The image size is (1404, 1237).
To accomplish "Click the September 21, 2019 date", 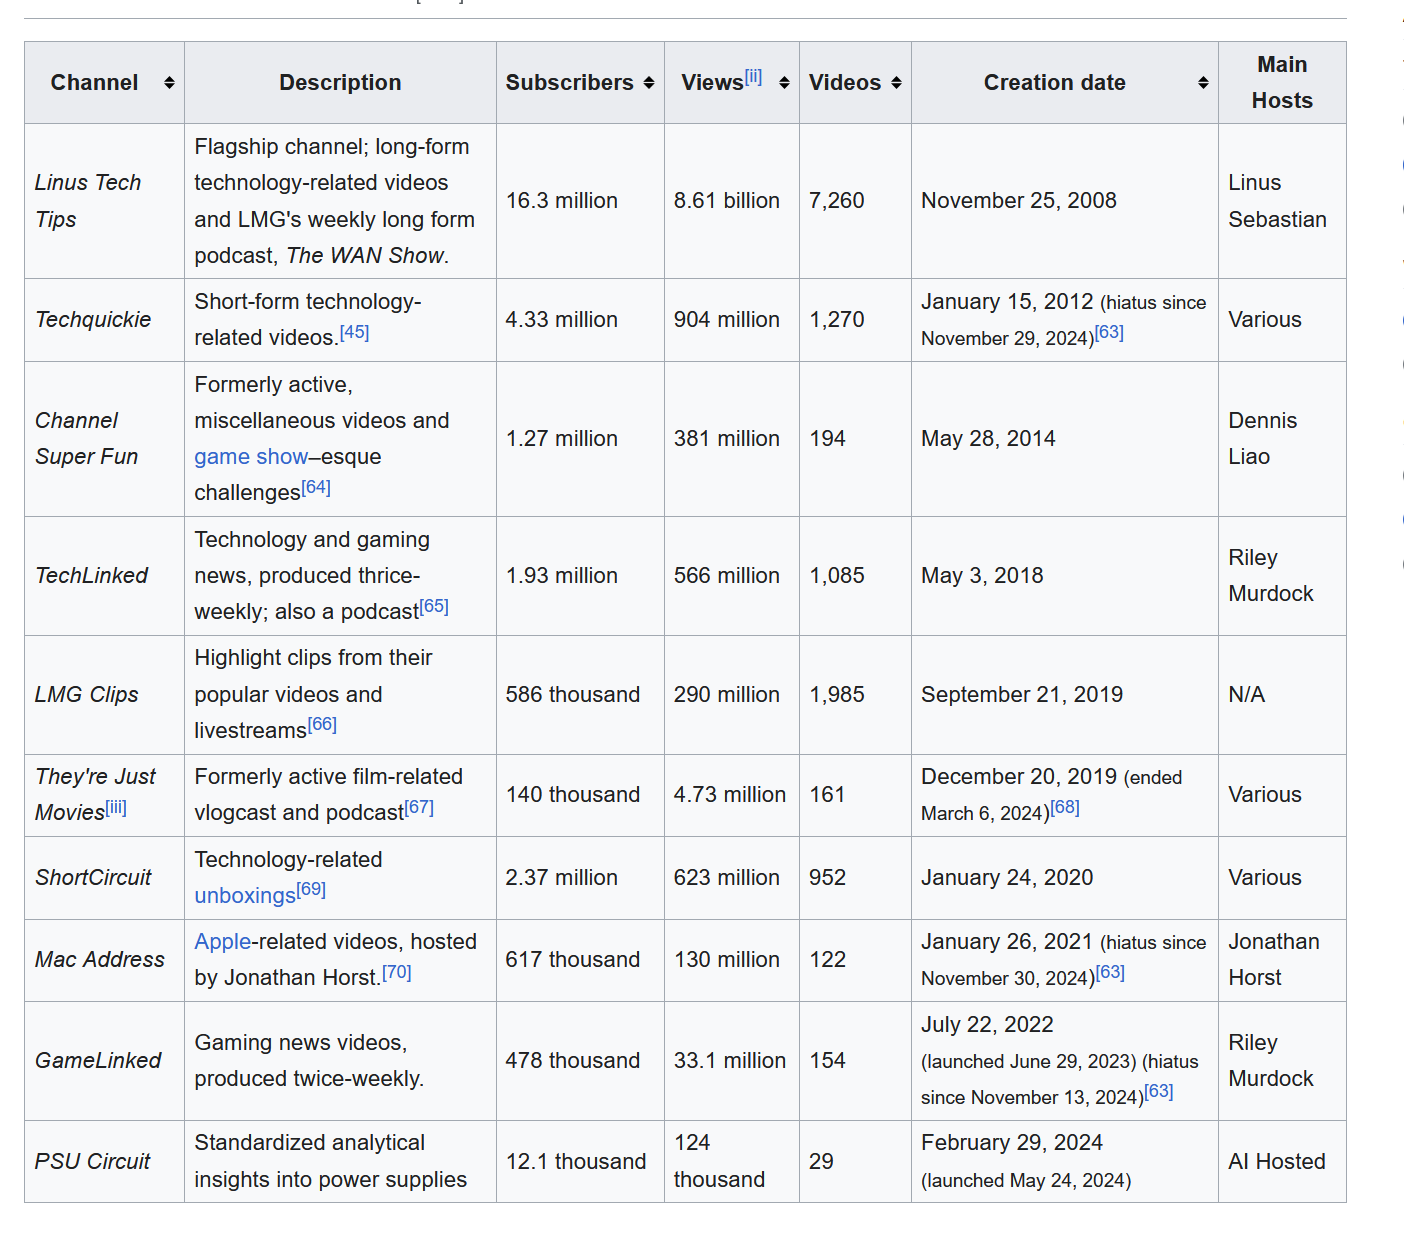I will click(1022, 695).
